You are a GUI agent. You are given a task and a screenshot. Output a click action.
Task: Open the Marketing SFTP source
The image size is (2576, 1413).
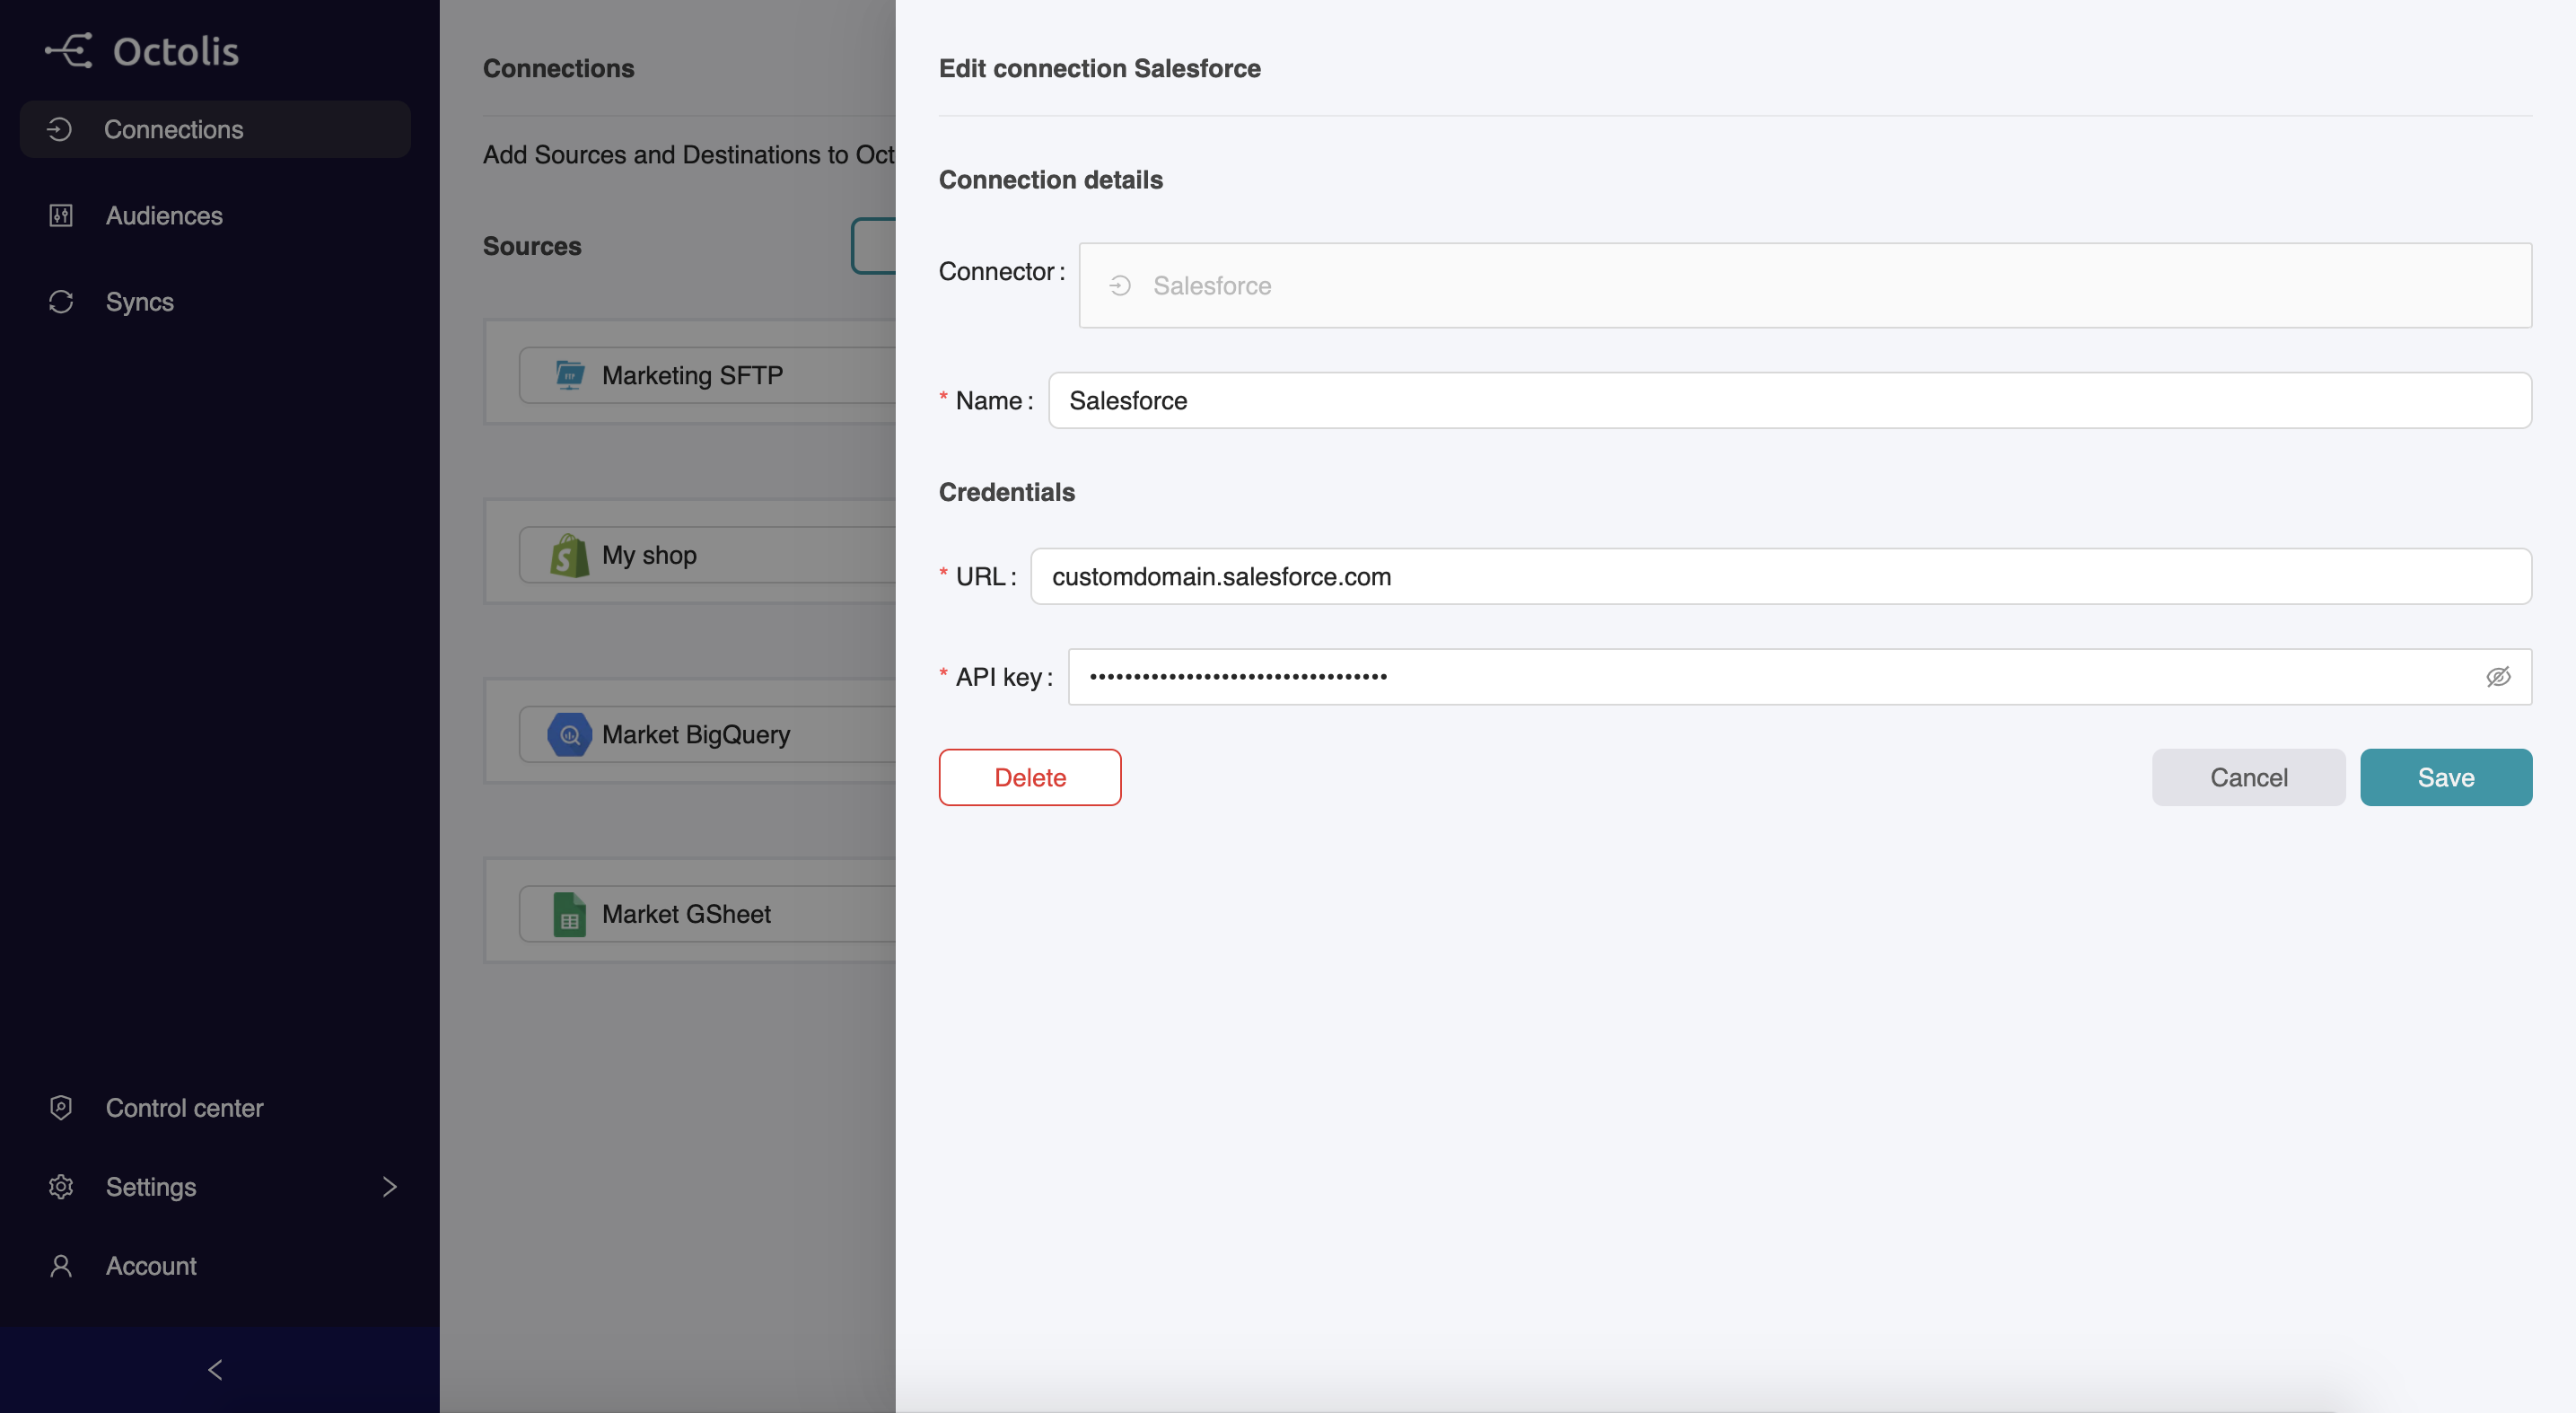click(x=707, y=375)
